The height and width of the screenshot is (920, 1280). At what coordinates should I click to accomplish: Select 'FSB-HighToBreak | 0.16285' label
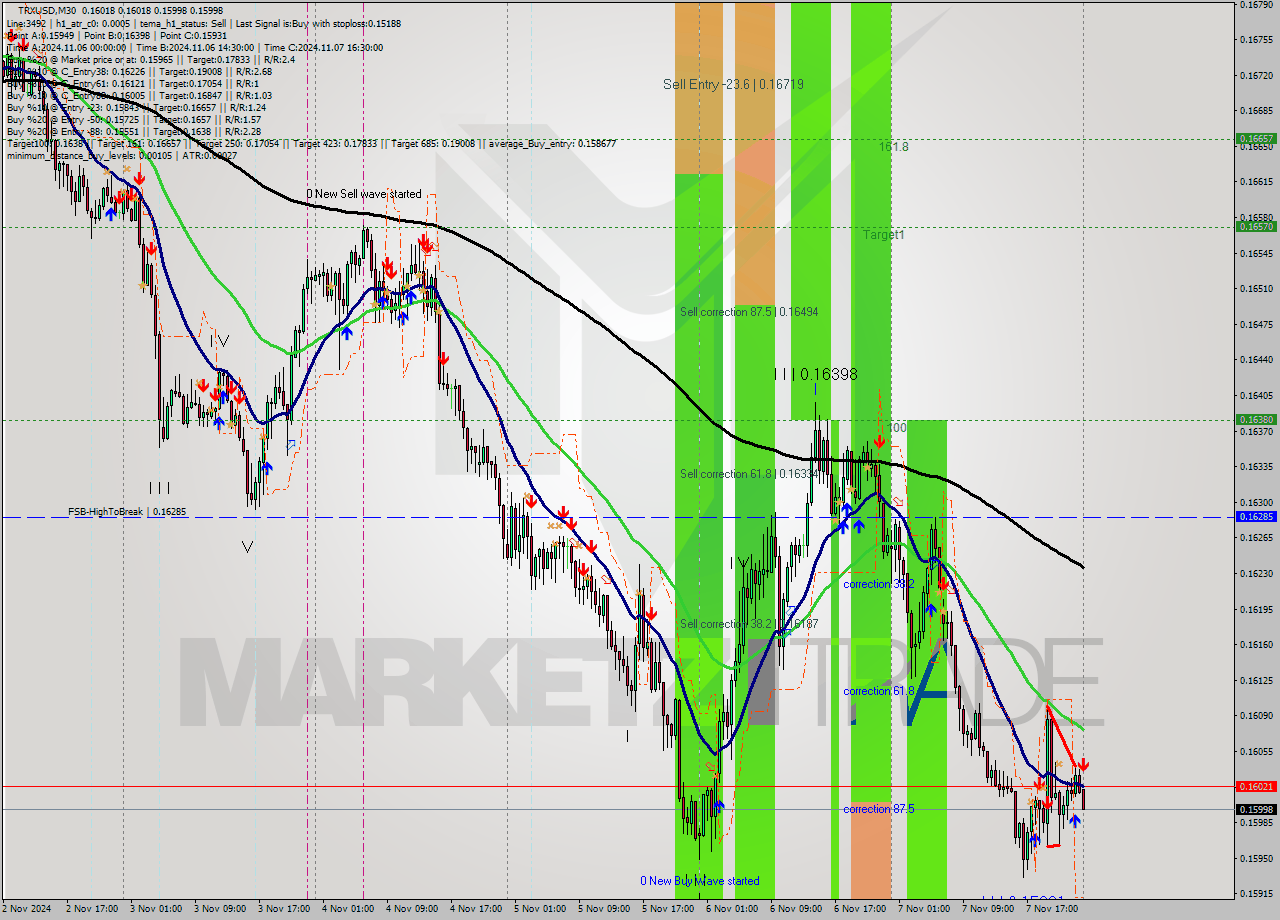tap(127, 512)
